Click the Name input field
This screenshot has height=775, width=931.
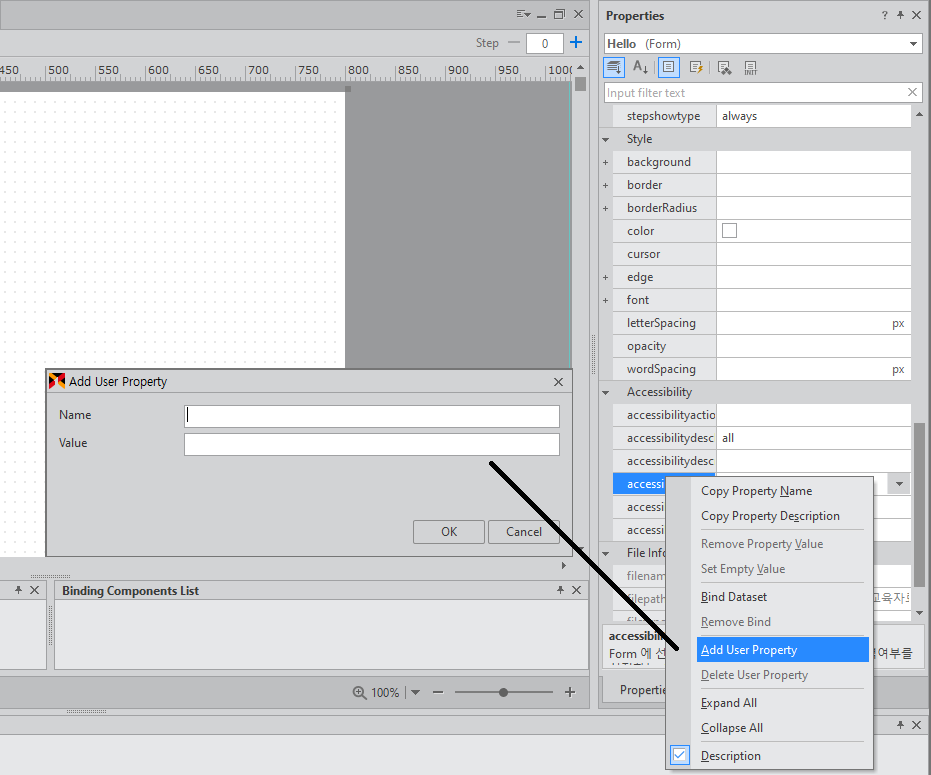(371, 416)
